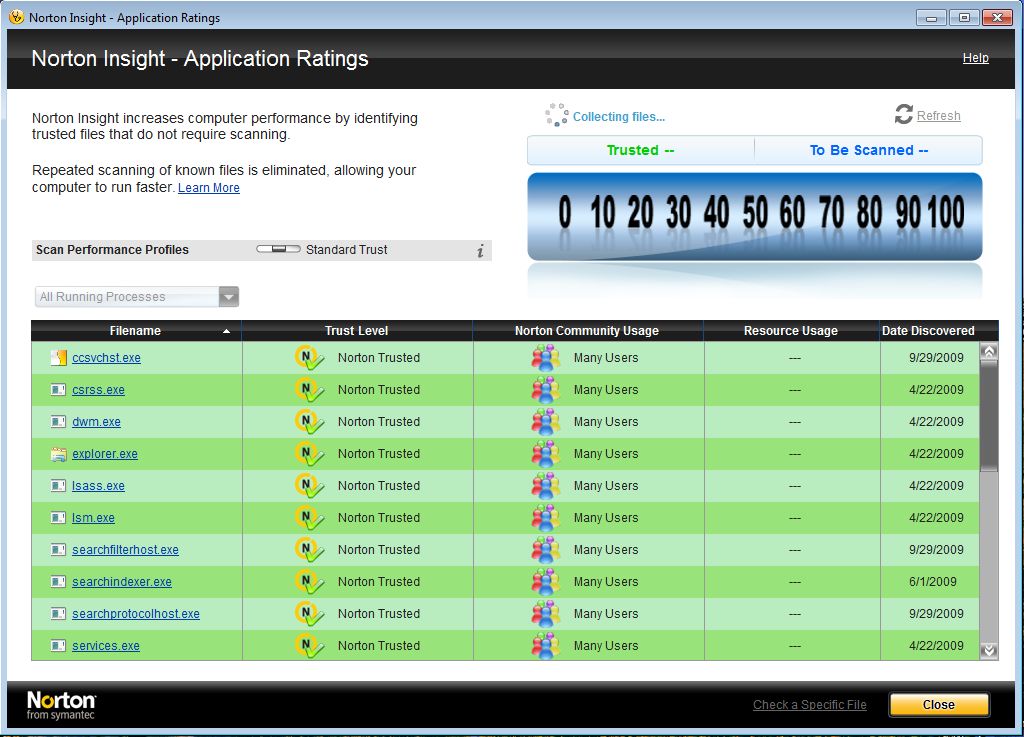Click the explorer.exe folder icon
The image size is (1024, 737).
click(59, 454)
